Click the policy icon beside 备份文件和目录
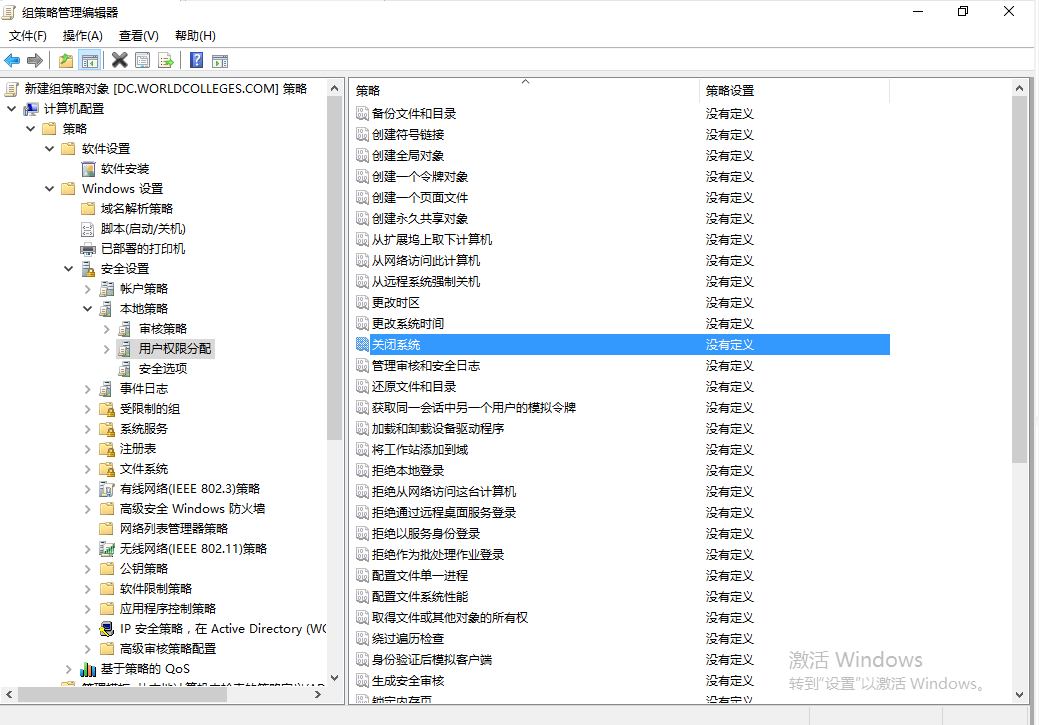This screenshot has width=1039, height=725. 362,113
